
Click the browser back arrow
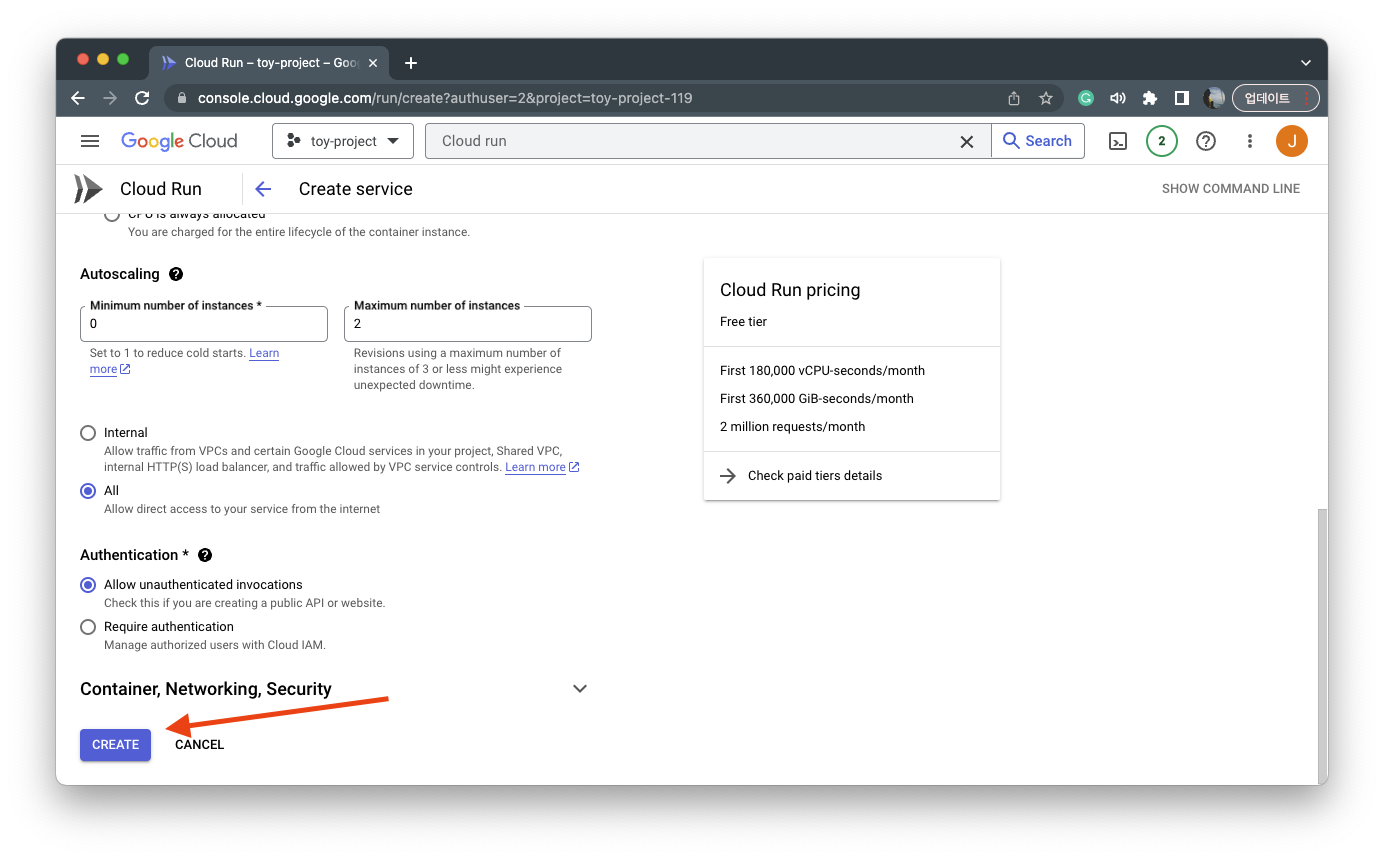click(78, 98)
